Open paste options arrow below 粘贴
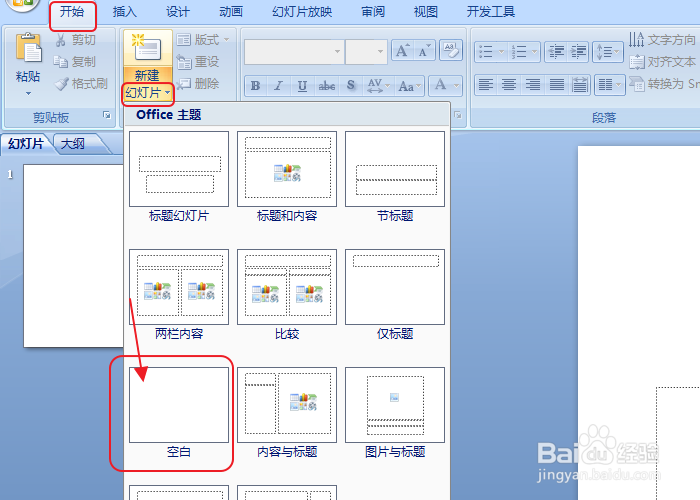 [28, 93]
